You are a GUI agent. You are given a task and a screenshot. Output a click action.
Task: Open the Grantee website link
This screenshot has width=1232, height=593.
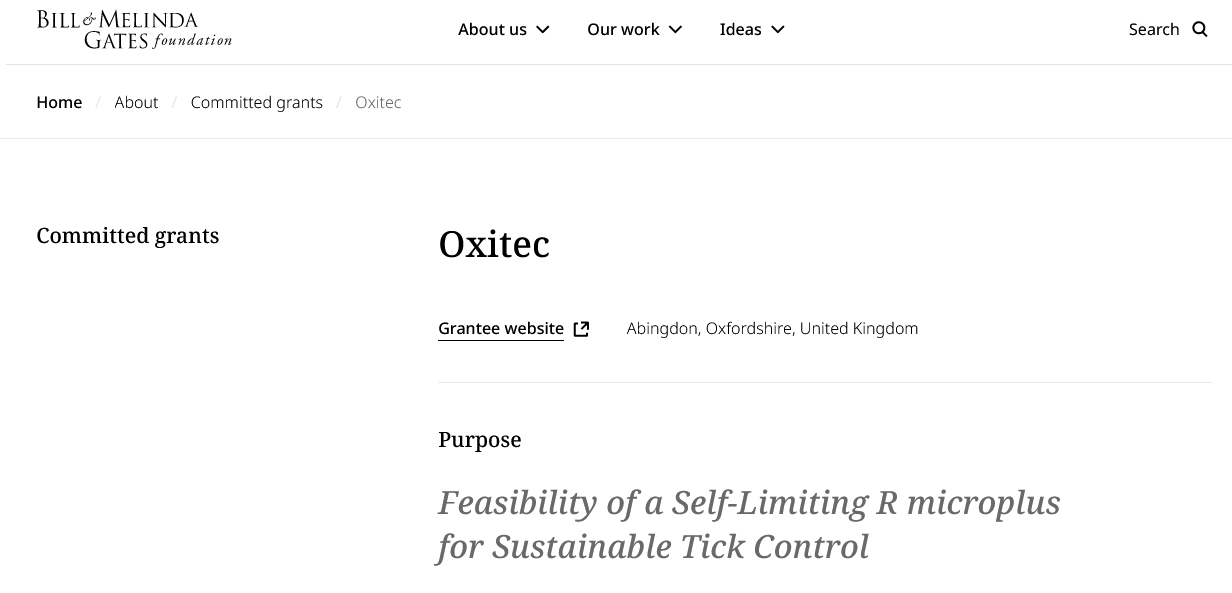(501, 328)
